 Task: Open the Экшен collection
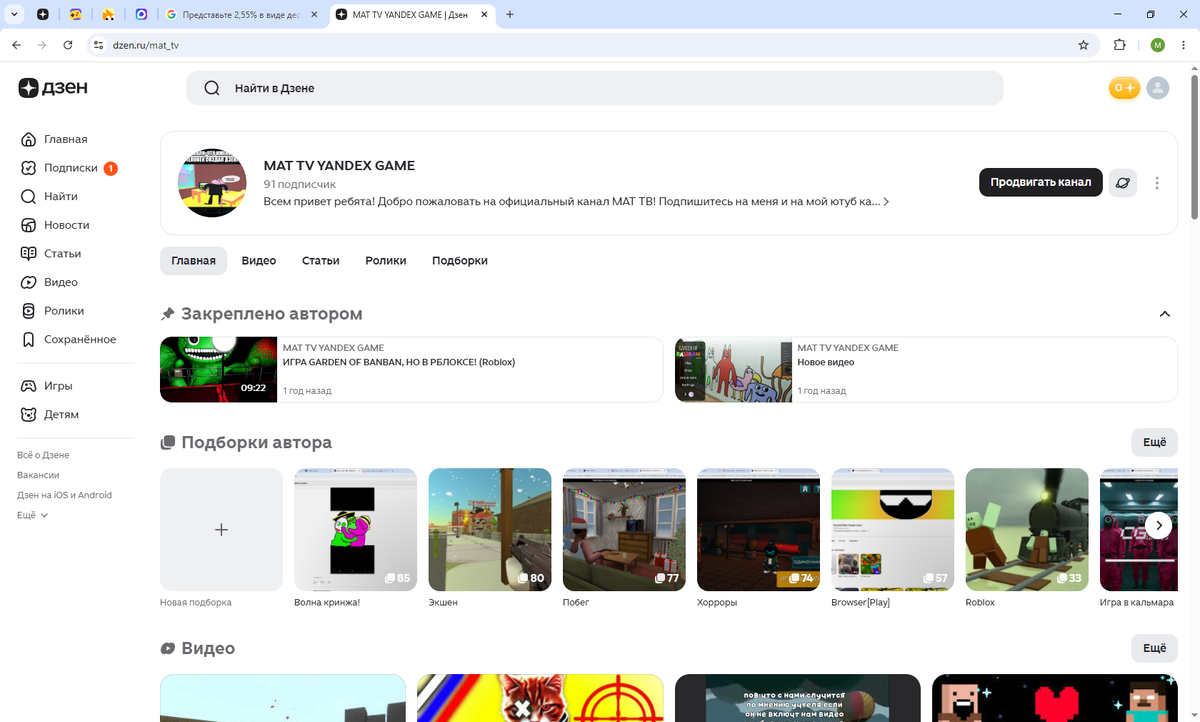489,530
